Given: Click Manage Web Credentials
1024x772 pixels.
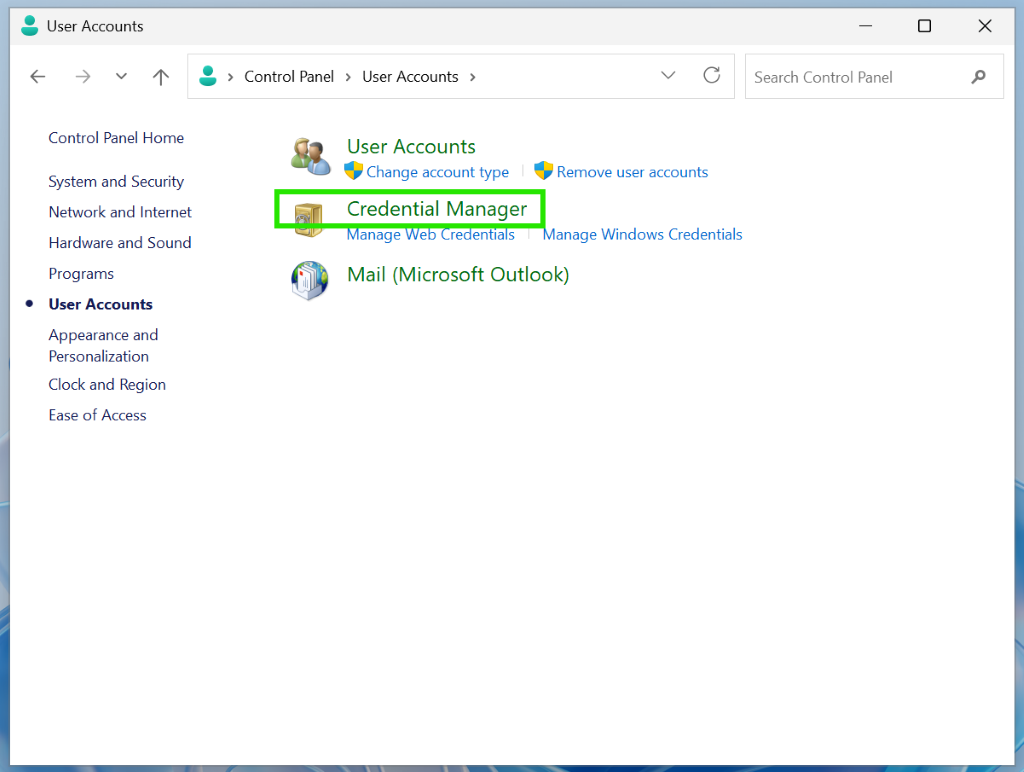Looking at the screenshot, I should [x=430, y=234].
